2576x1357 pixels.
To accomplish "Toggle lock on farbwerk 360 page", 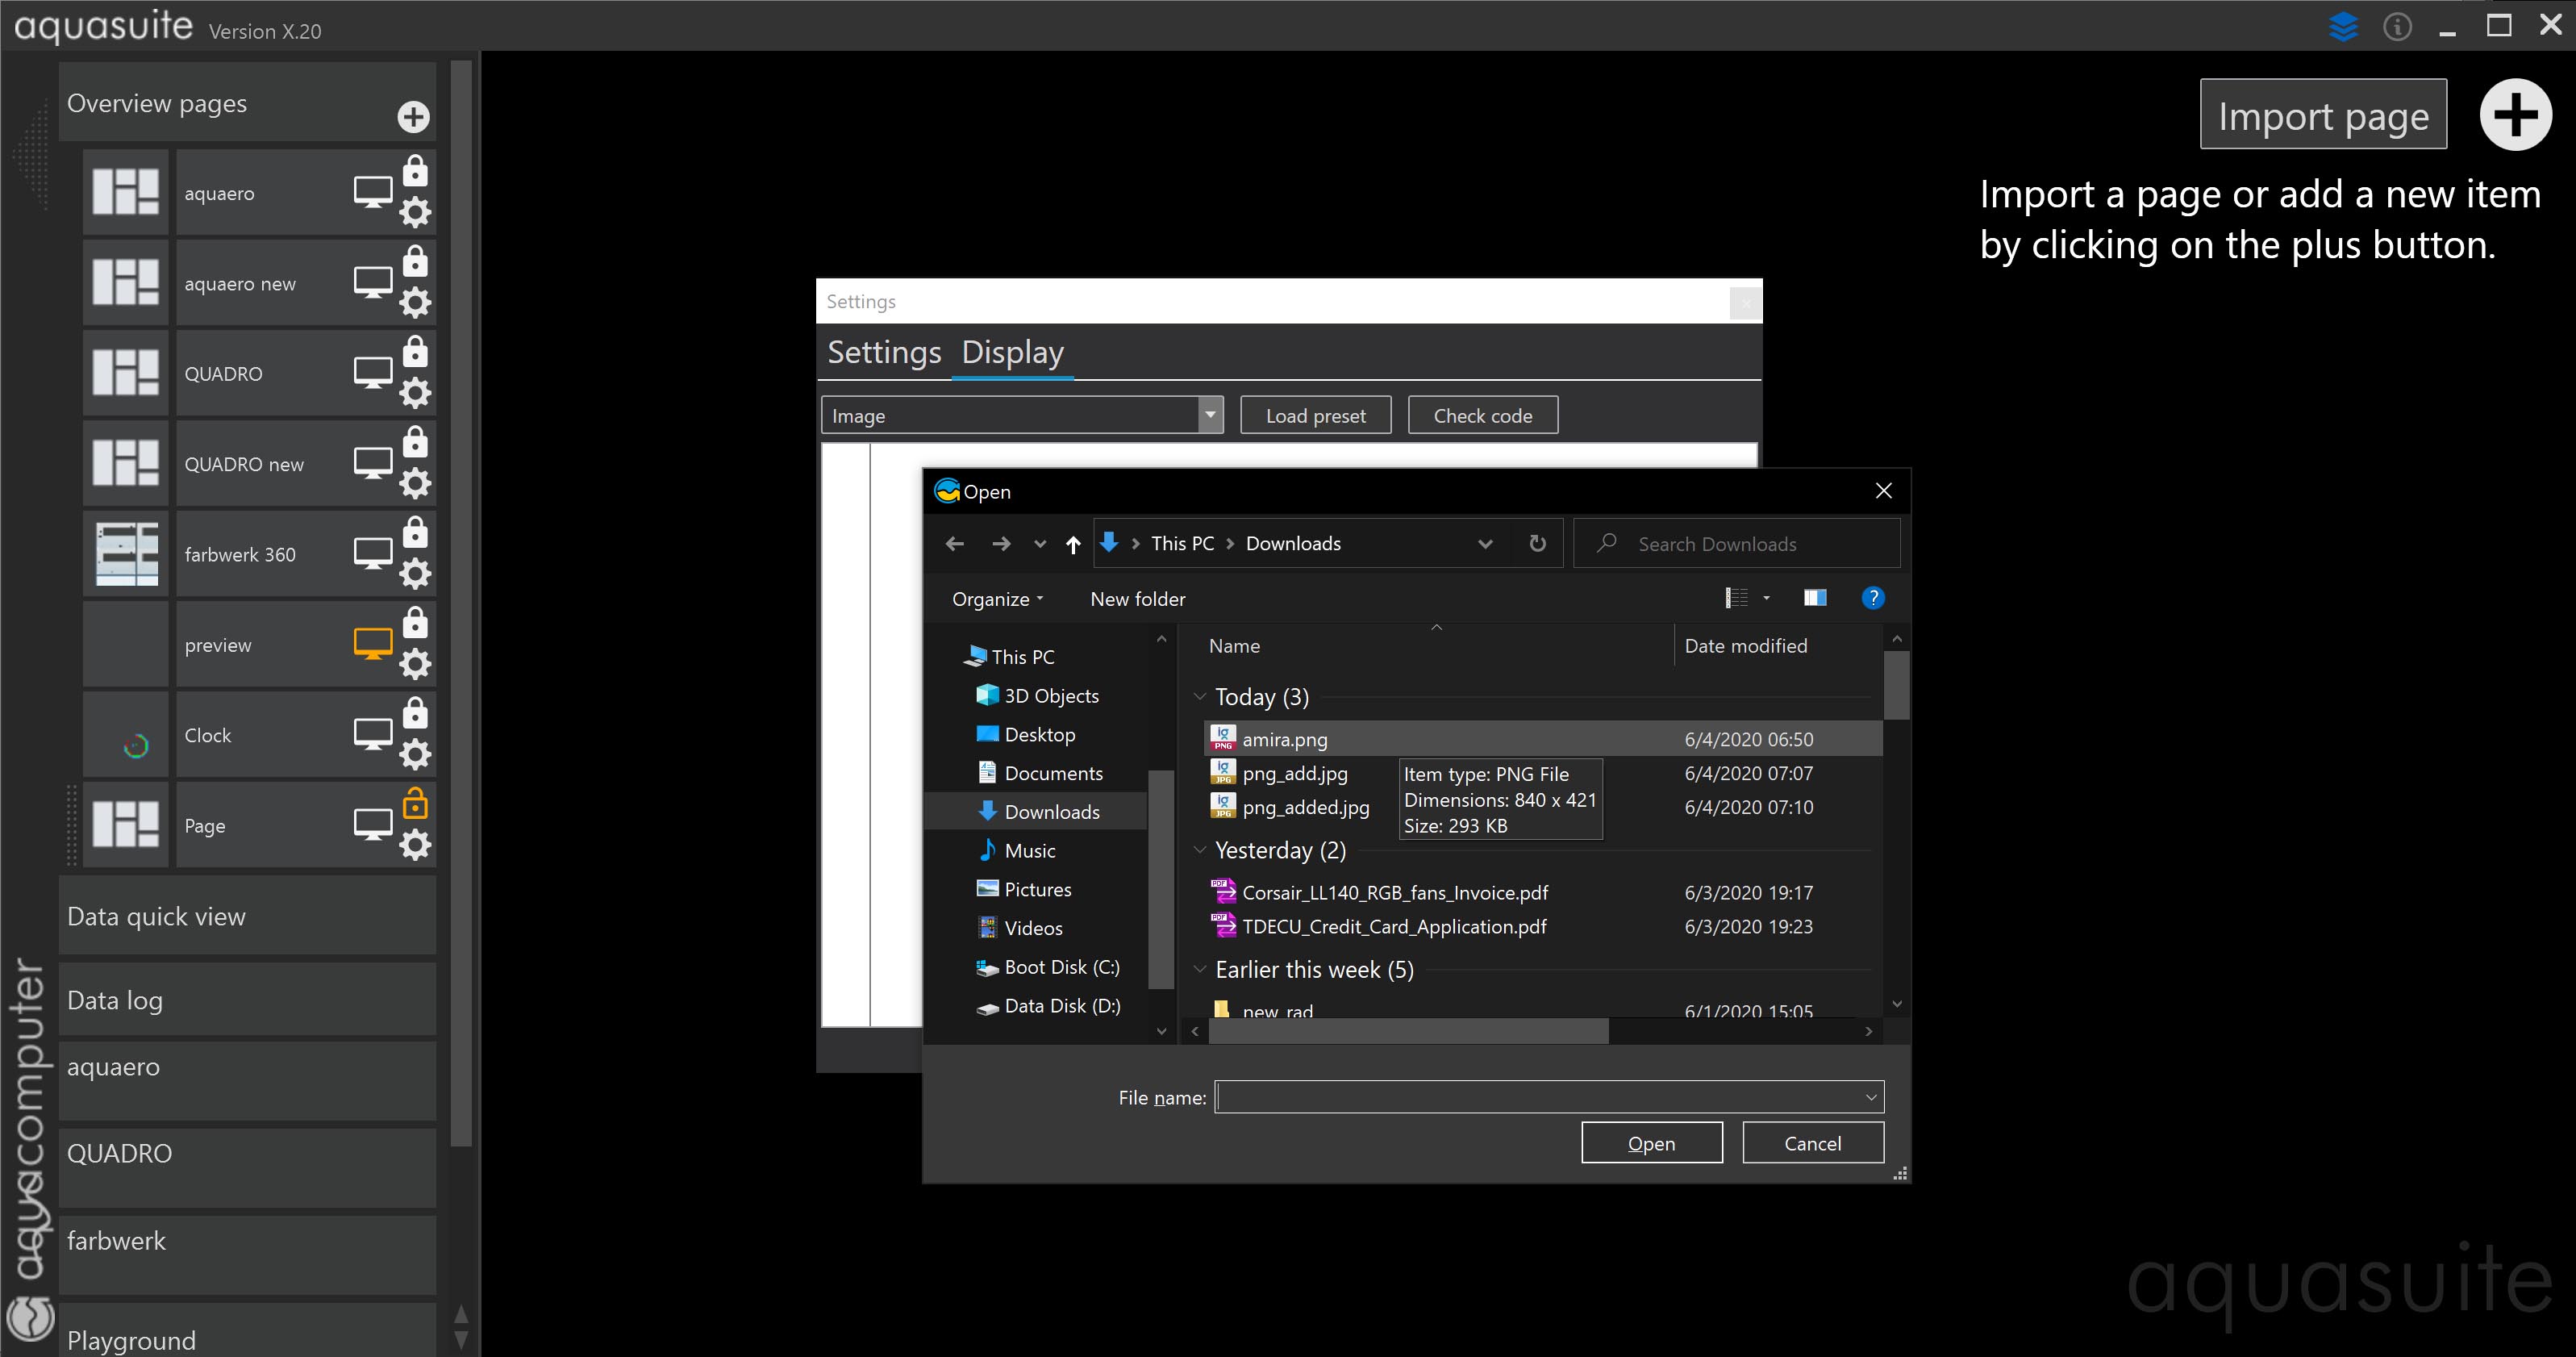I will pyautogui.click(x=415, y=532).
